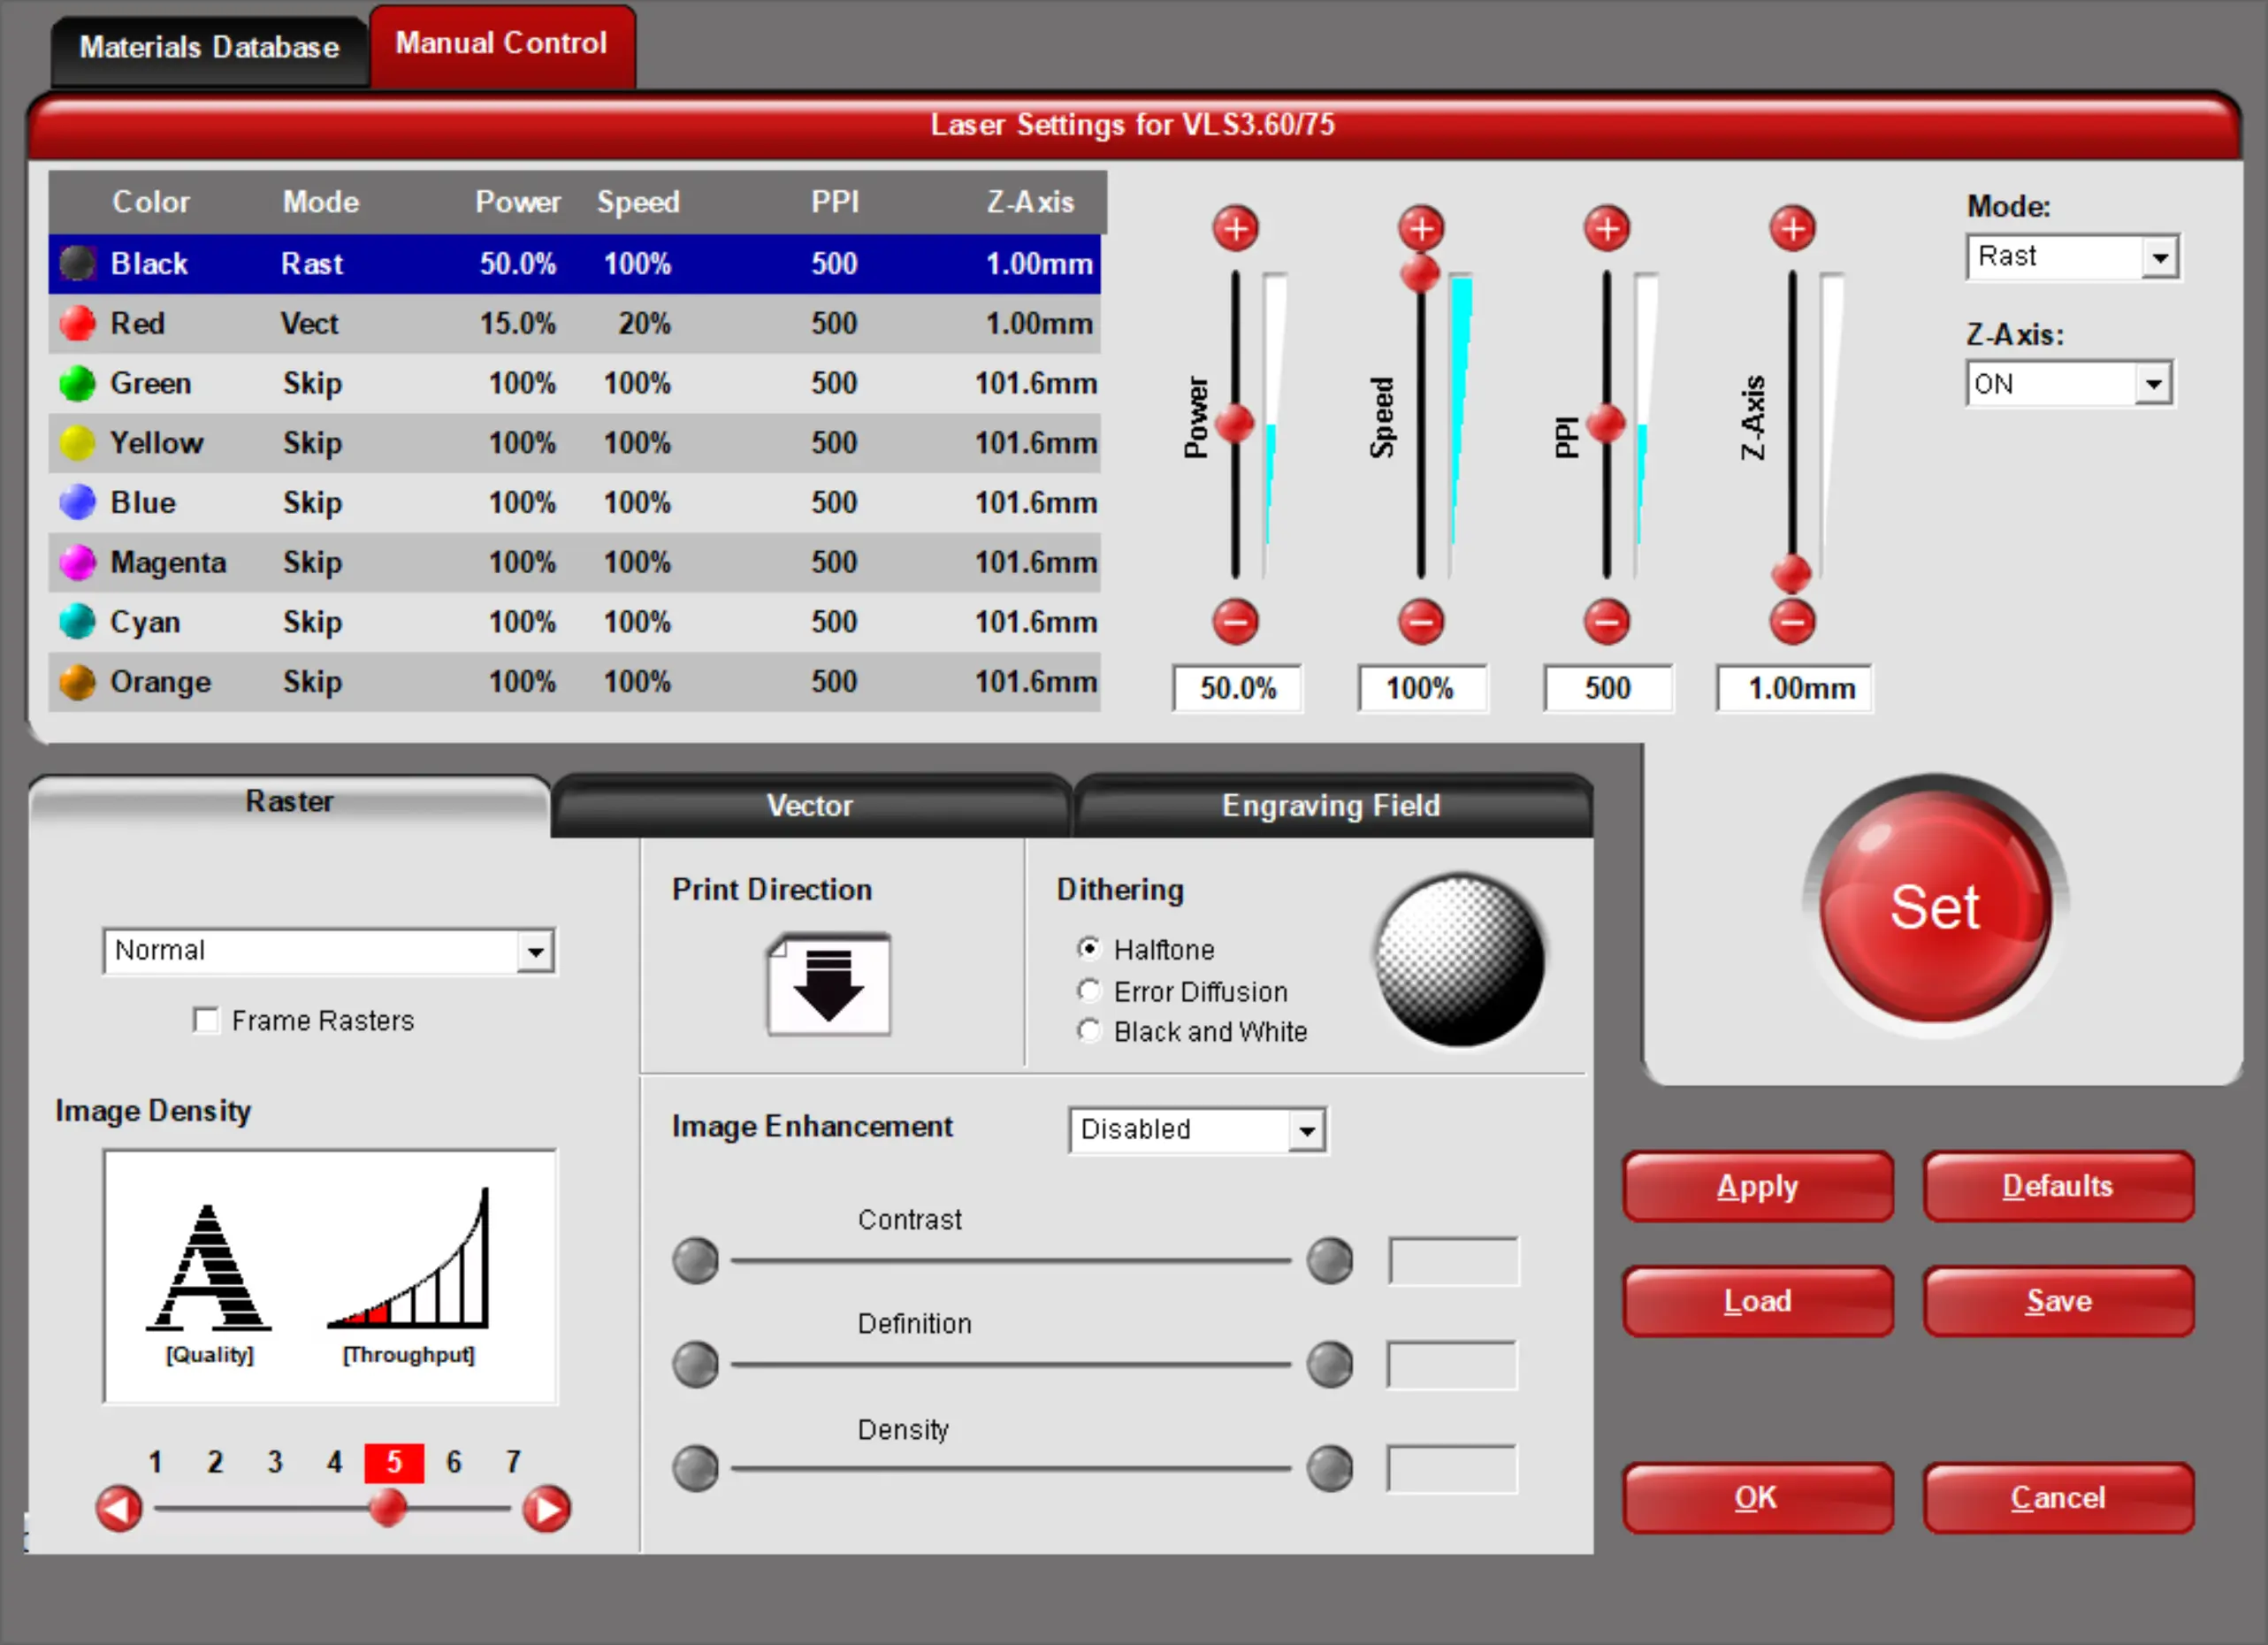Open the Z-Axis ON dropdown
This screenshot has width=2268, height=1645.
click(2070, 383)
